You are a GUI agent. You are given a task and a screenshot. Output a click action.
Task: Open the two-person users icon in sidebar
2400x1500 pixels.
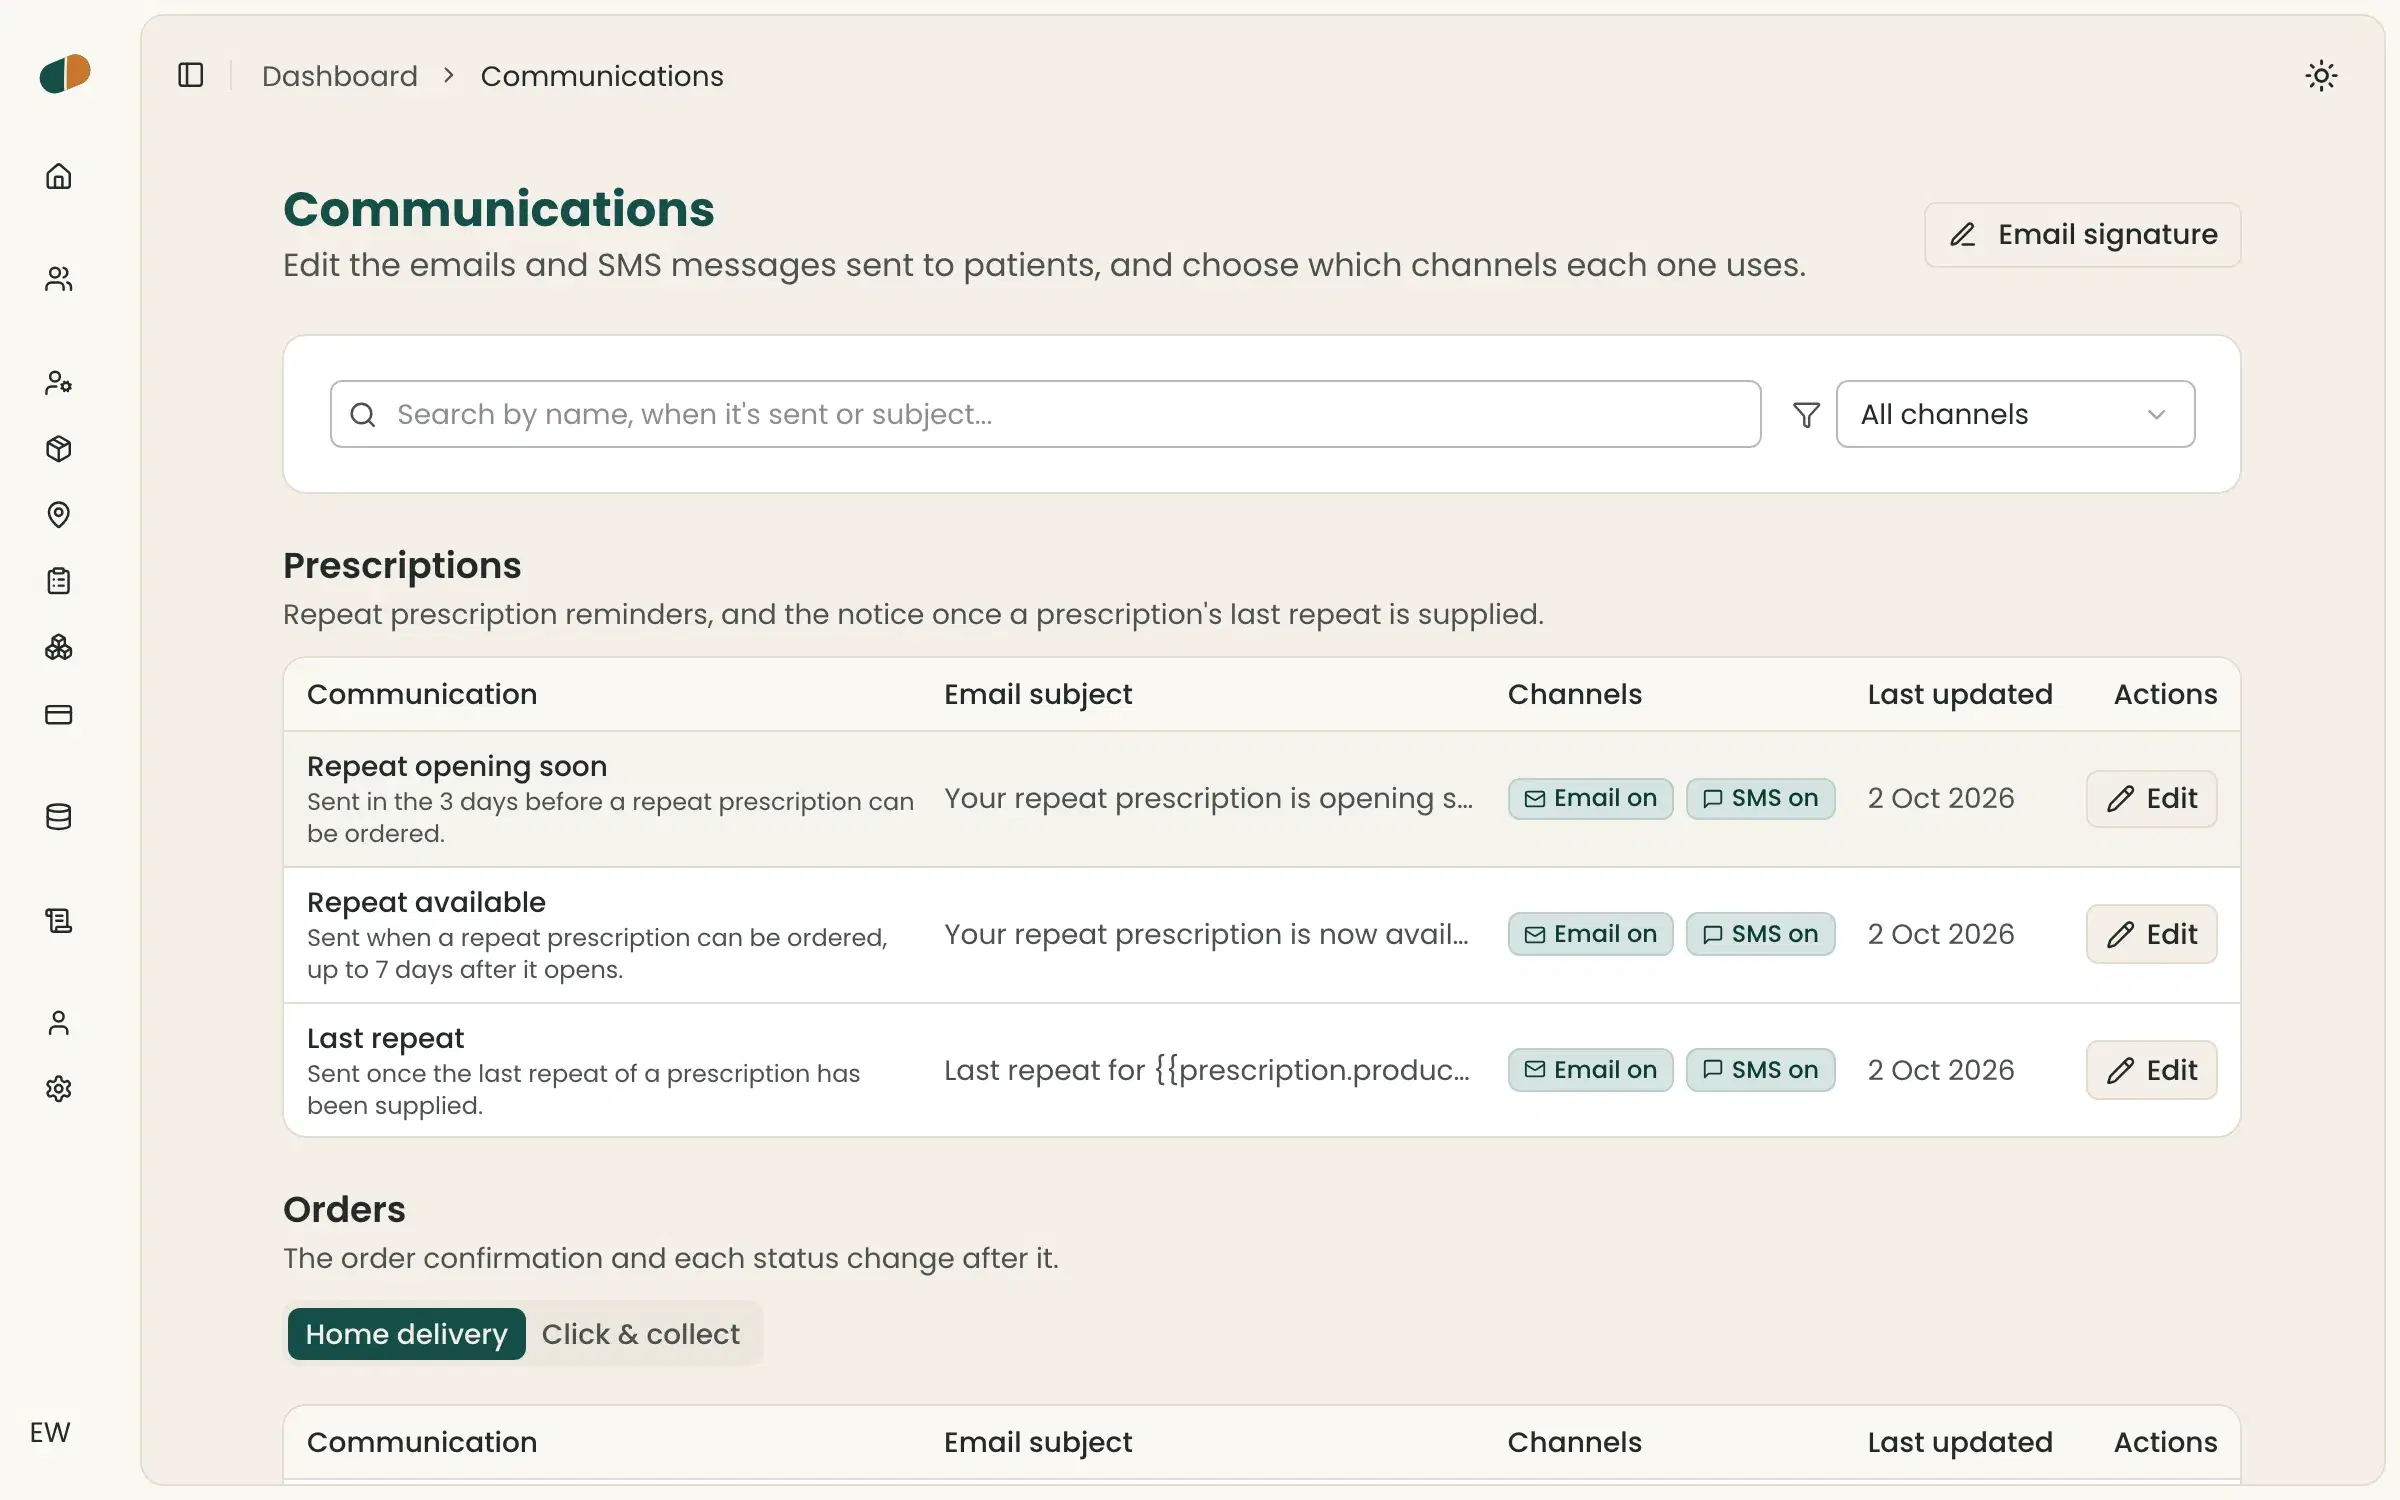(x=59, y=279)
